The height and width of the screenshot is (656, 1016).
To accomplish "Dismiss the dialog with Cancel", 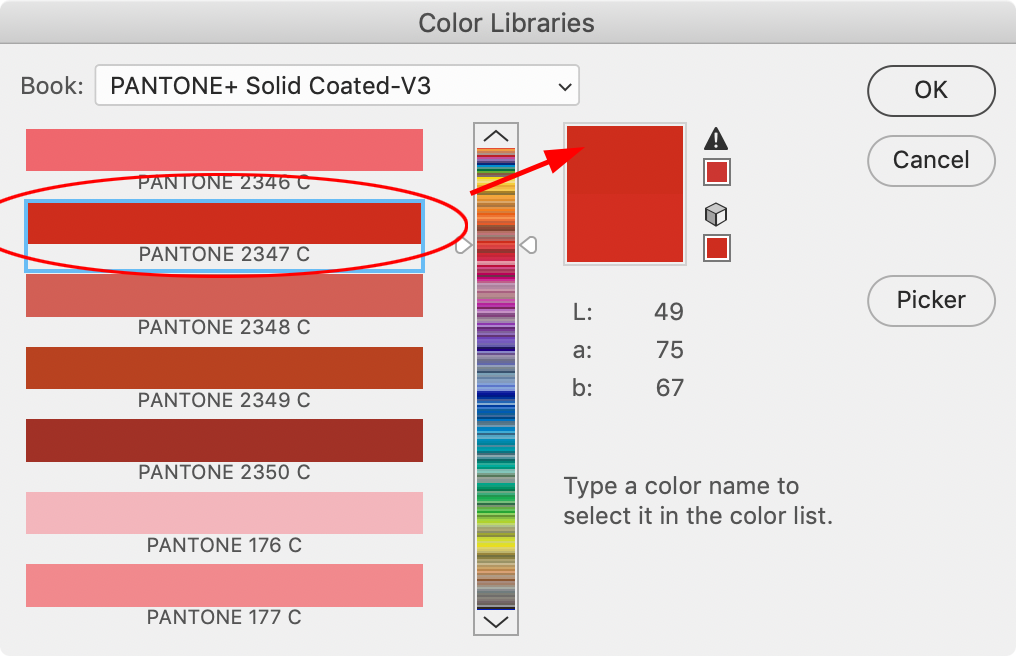I will 930,161.
